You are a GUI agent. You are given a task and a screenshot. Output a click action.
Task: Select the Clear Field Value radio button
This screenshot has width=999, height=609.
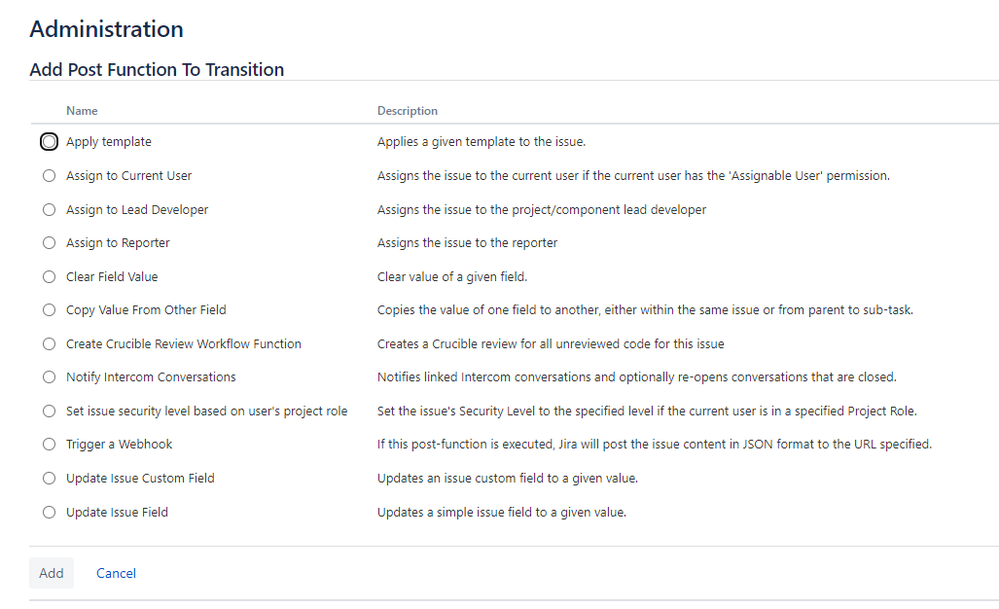click(49, 277)
